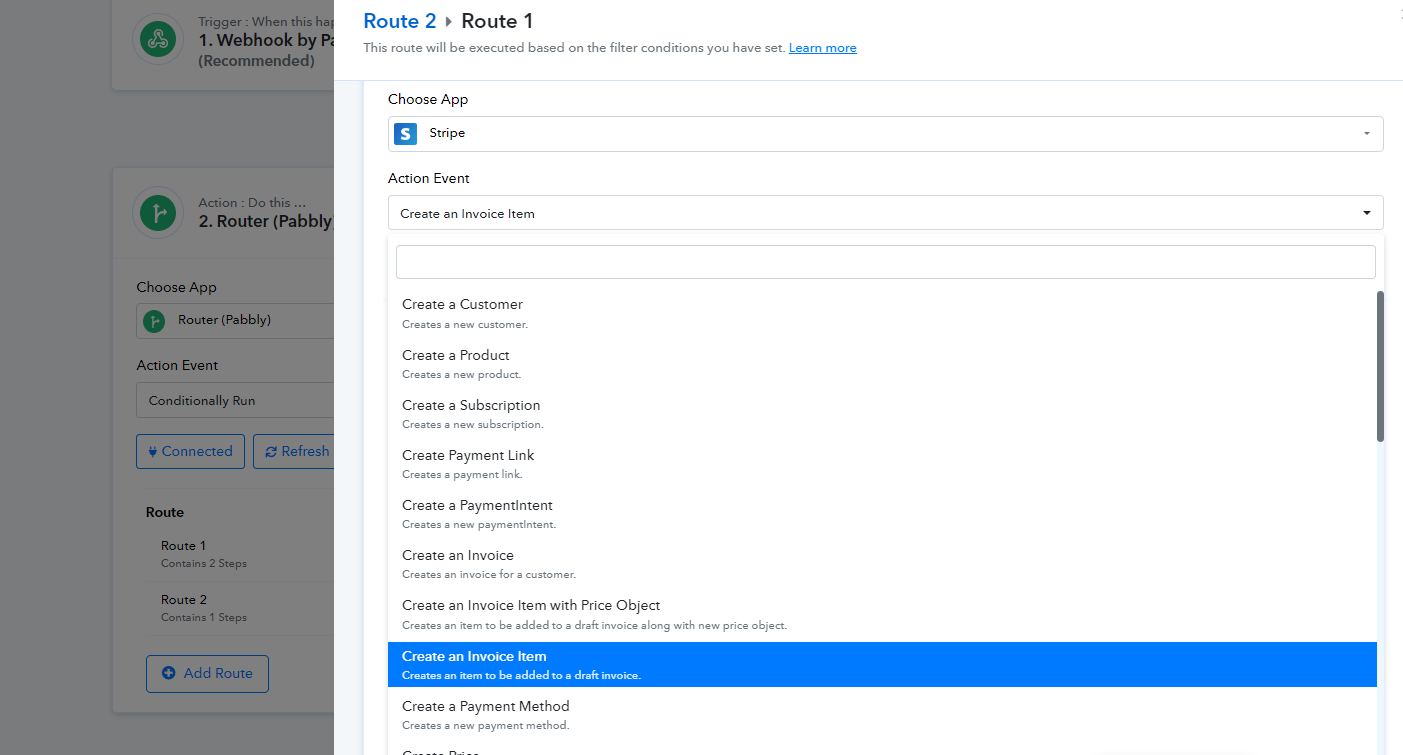Click the Stripe app logo icon

pos(405,134)
